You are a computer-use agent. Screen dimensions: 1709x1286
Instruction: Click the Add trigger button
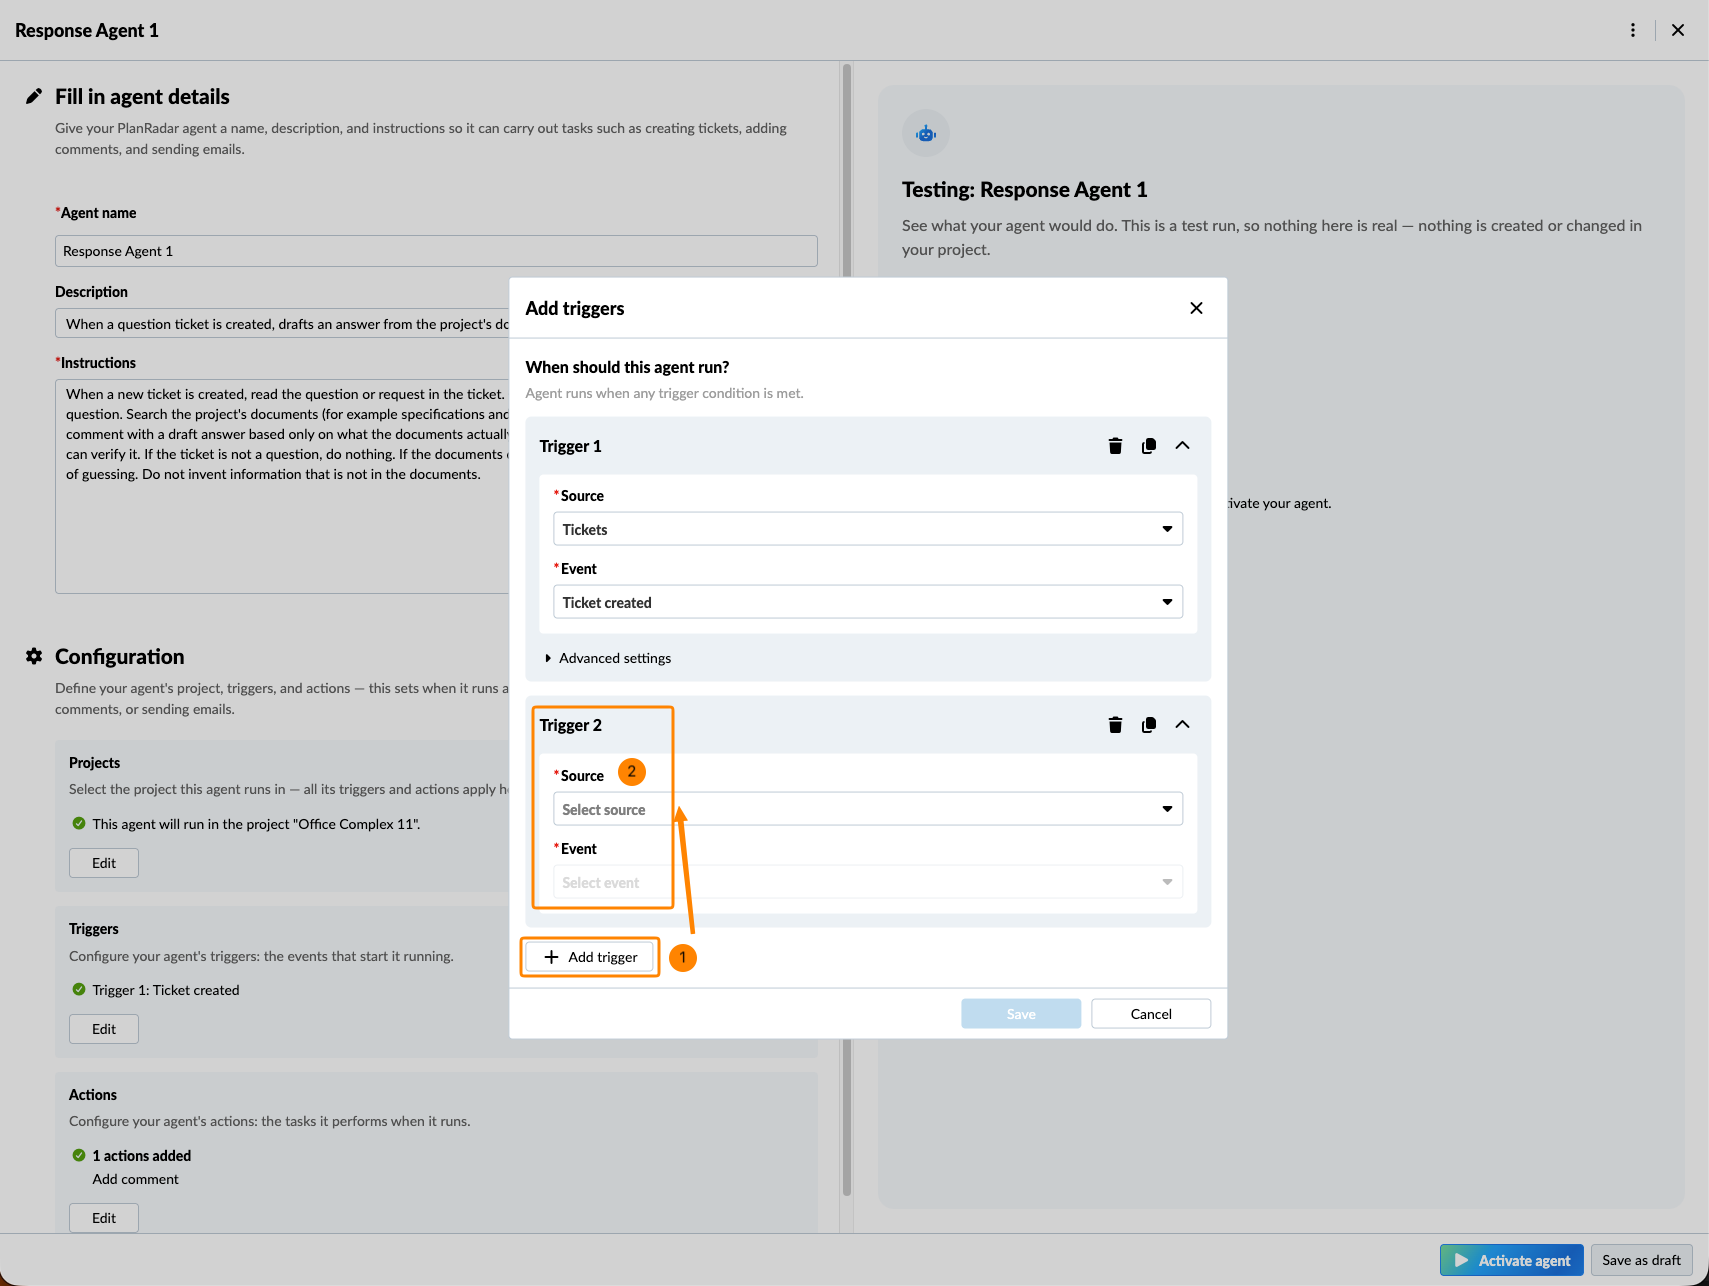point(590,957)
